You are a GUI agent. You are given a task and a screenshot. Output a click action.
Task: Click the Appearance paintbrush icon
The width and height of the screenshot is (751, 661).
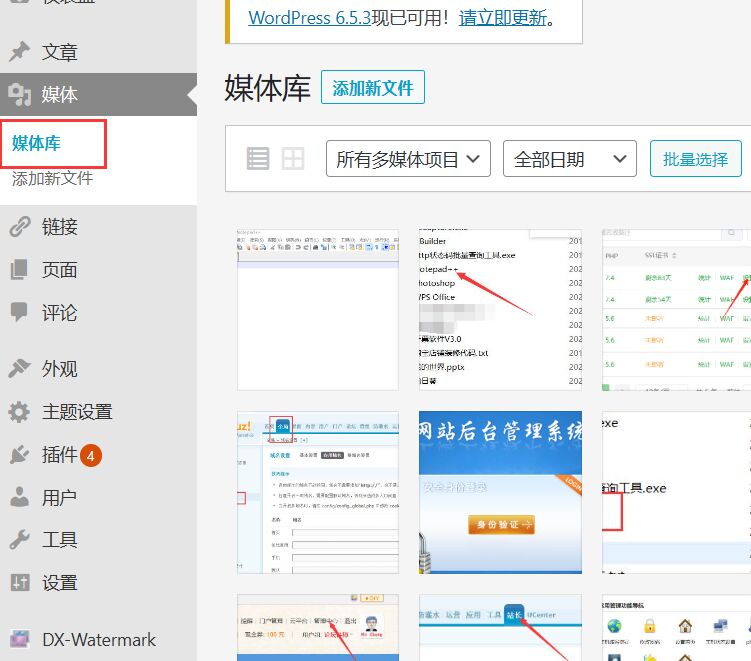click(19, 368)
